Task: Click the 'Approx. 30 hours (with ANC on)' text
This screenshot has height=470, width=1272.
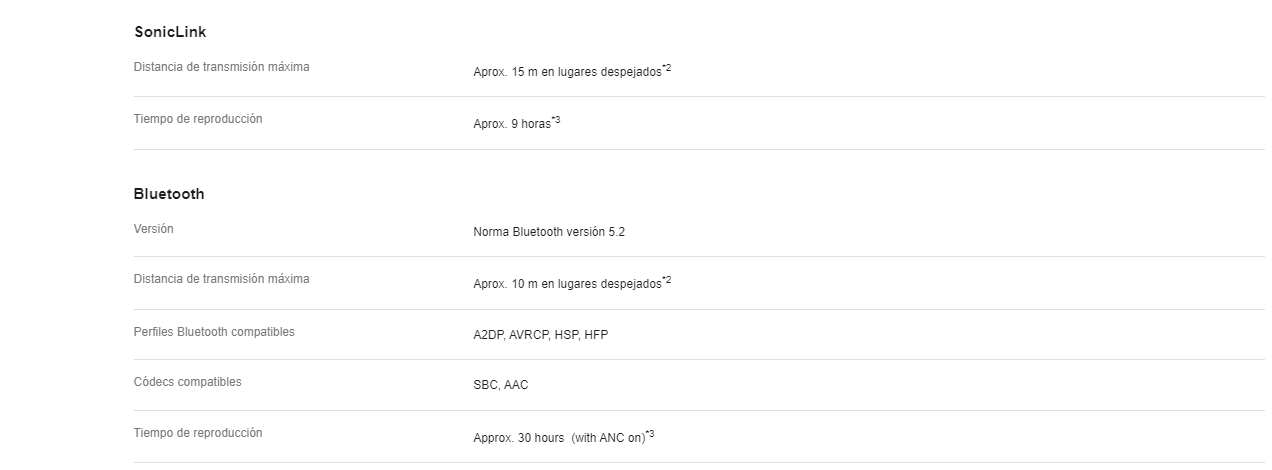Action: point(559,438)
